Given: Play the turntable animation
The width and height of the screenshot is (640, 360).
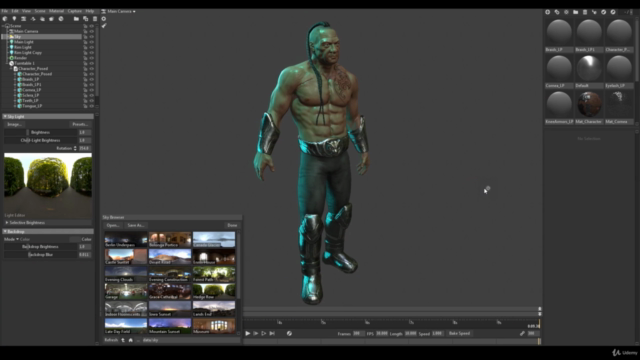Looking at the screenshot, I should [x=248, y=333].
